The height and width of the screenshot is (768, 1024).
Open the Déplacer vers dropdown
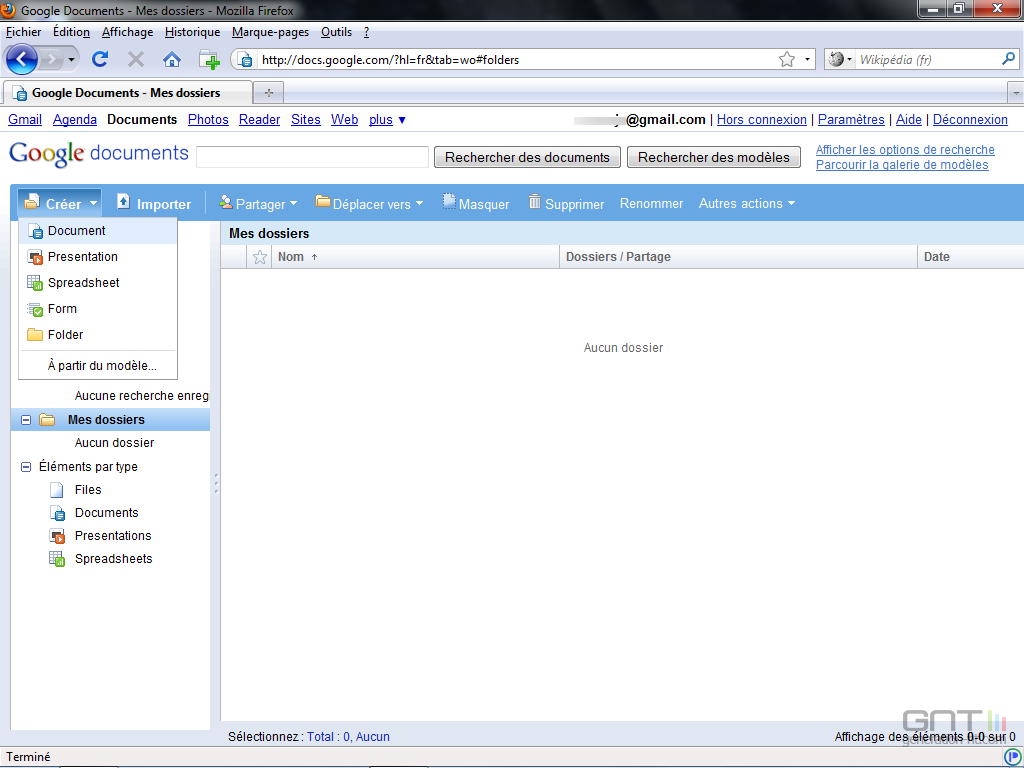369,204
